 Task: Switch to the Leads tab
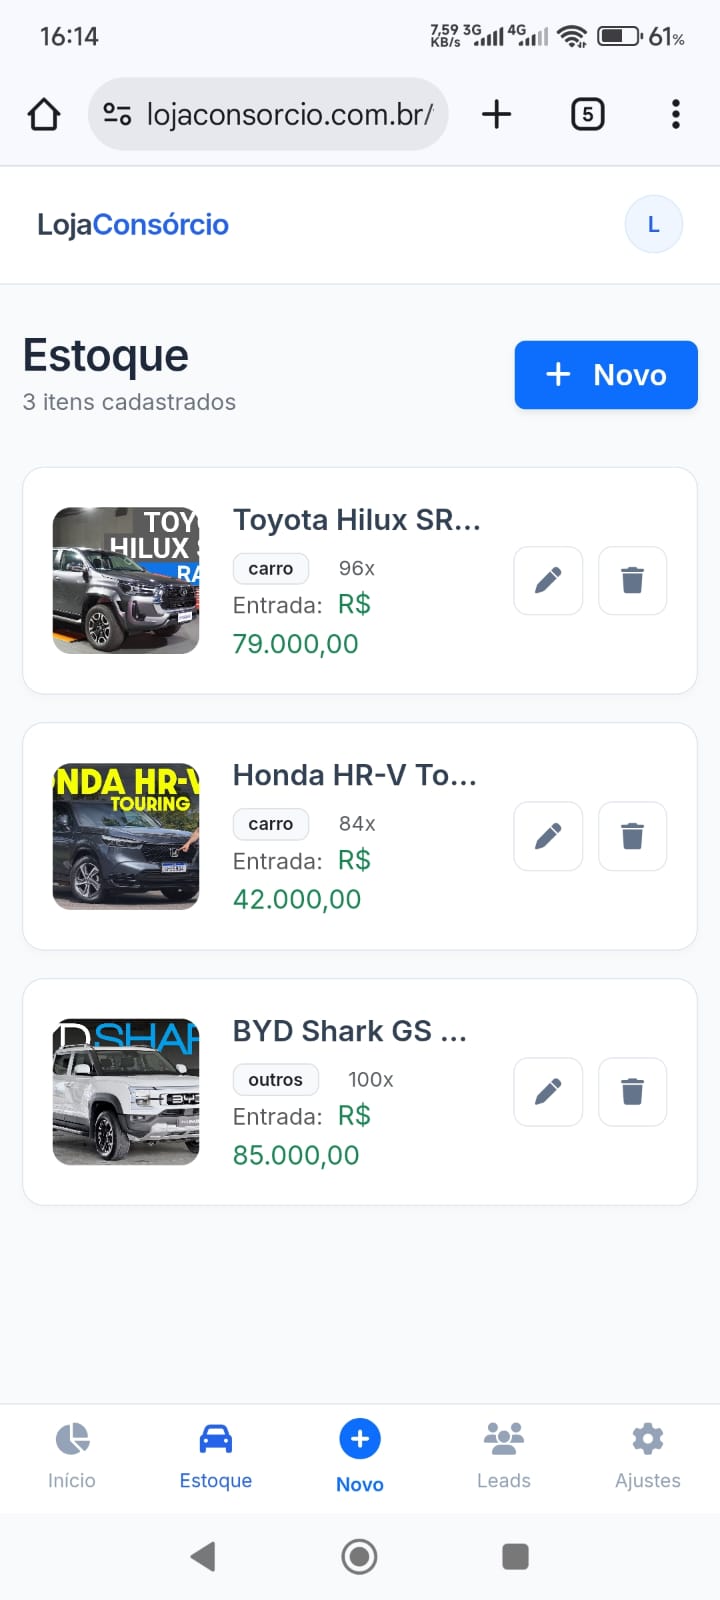pyautogui.click(x=504, y=1456)
